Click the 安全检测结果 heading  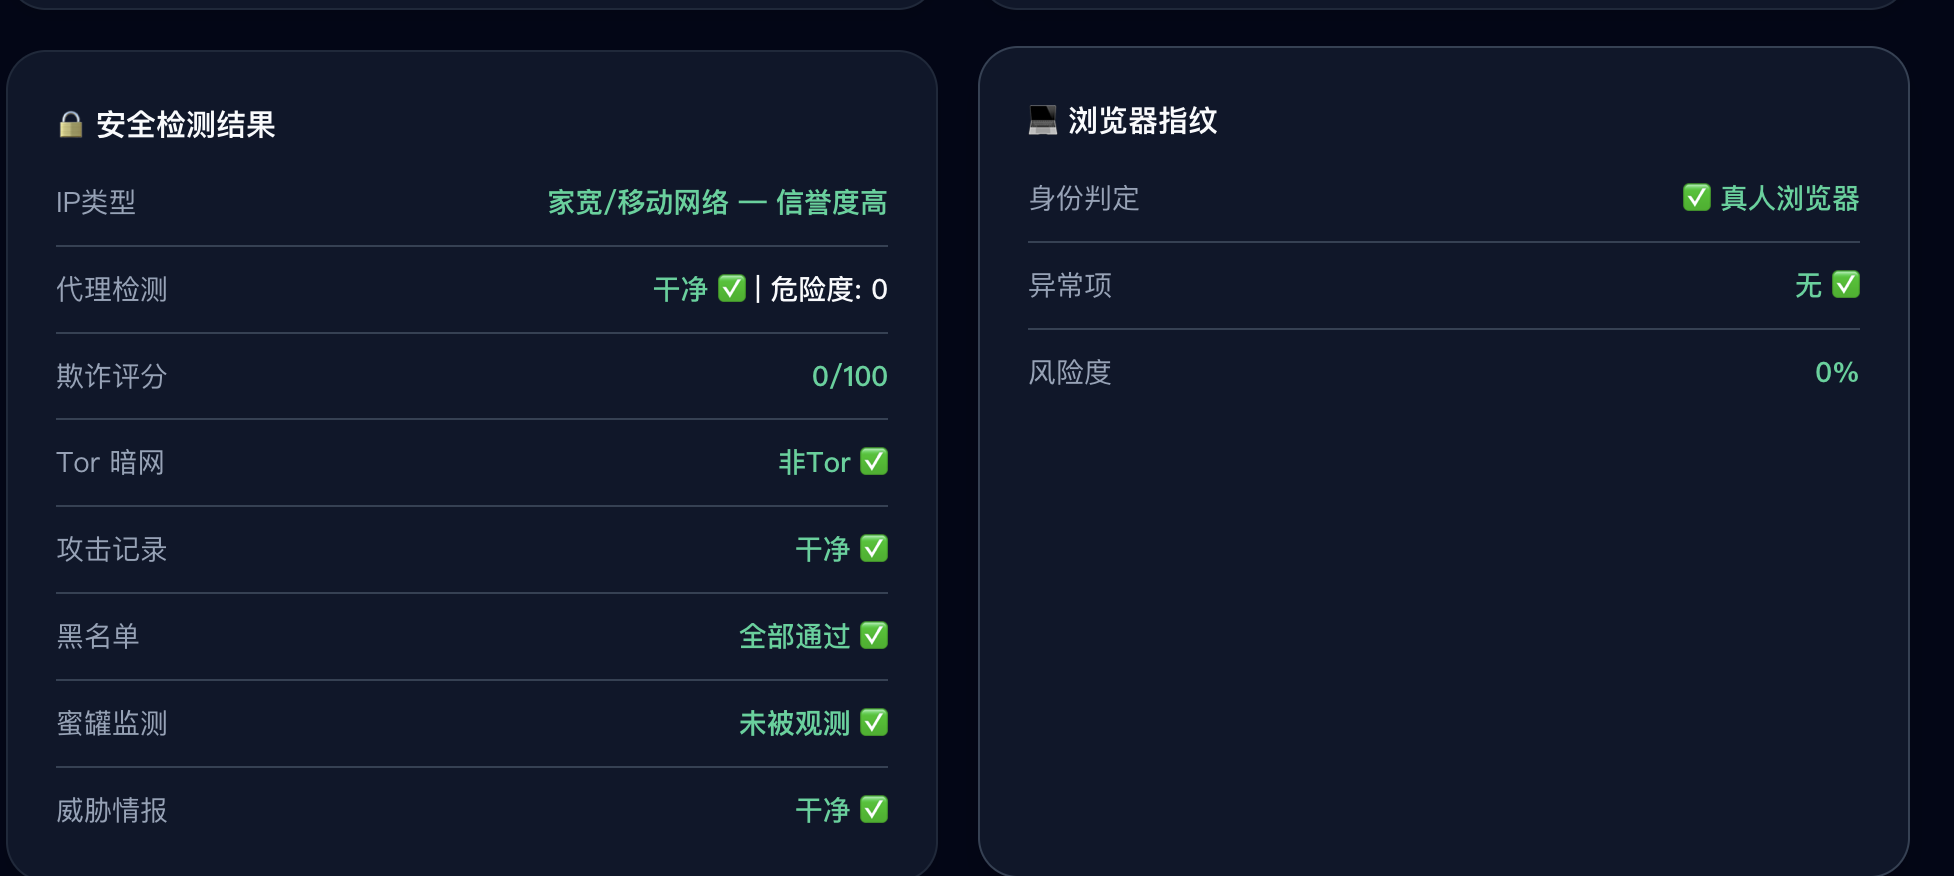tap(186, 124)
